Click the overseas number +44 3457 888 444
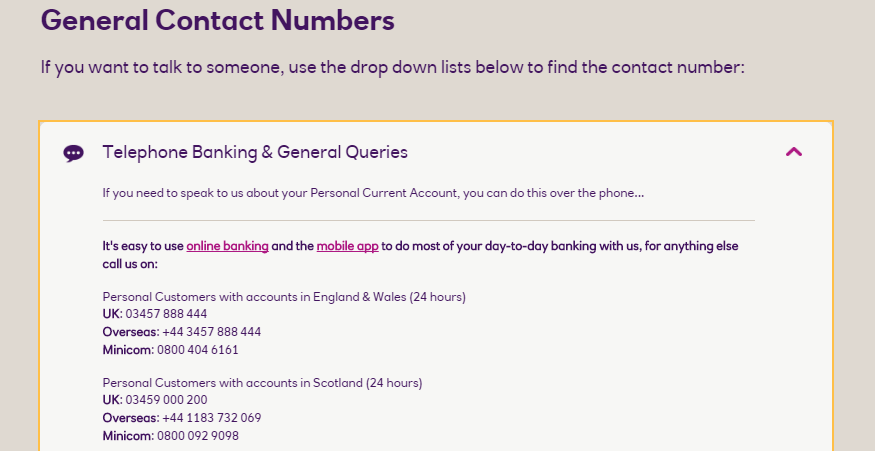Screen dimensions: 875x451 (211, 332)
